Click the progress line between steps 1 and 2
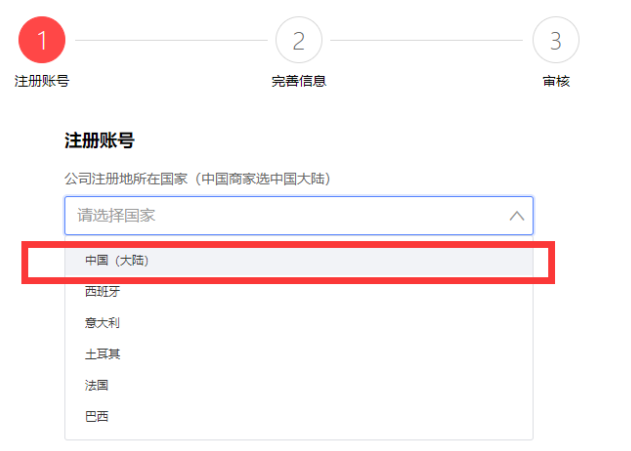The height and width of the screenshot is (451, 631). pyautogui.click(x=170, y=41)
